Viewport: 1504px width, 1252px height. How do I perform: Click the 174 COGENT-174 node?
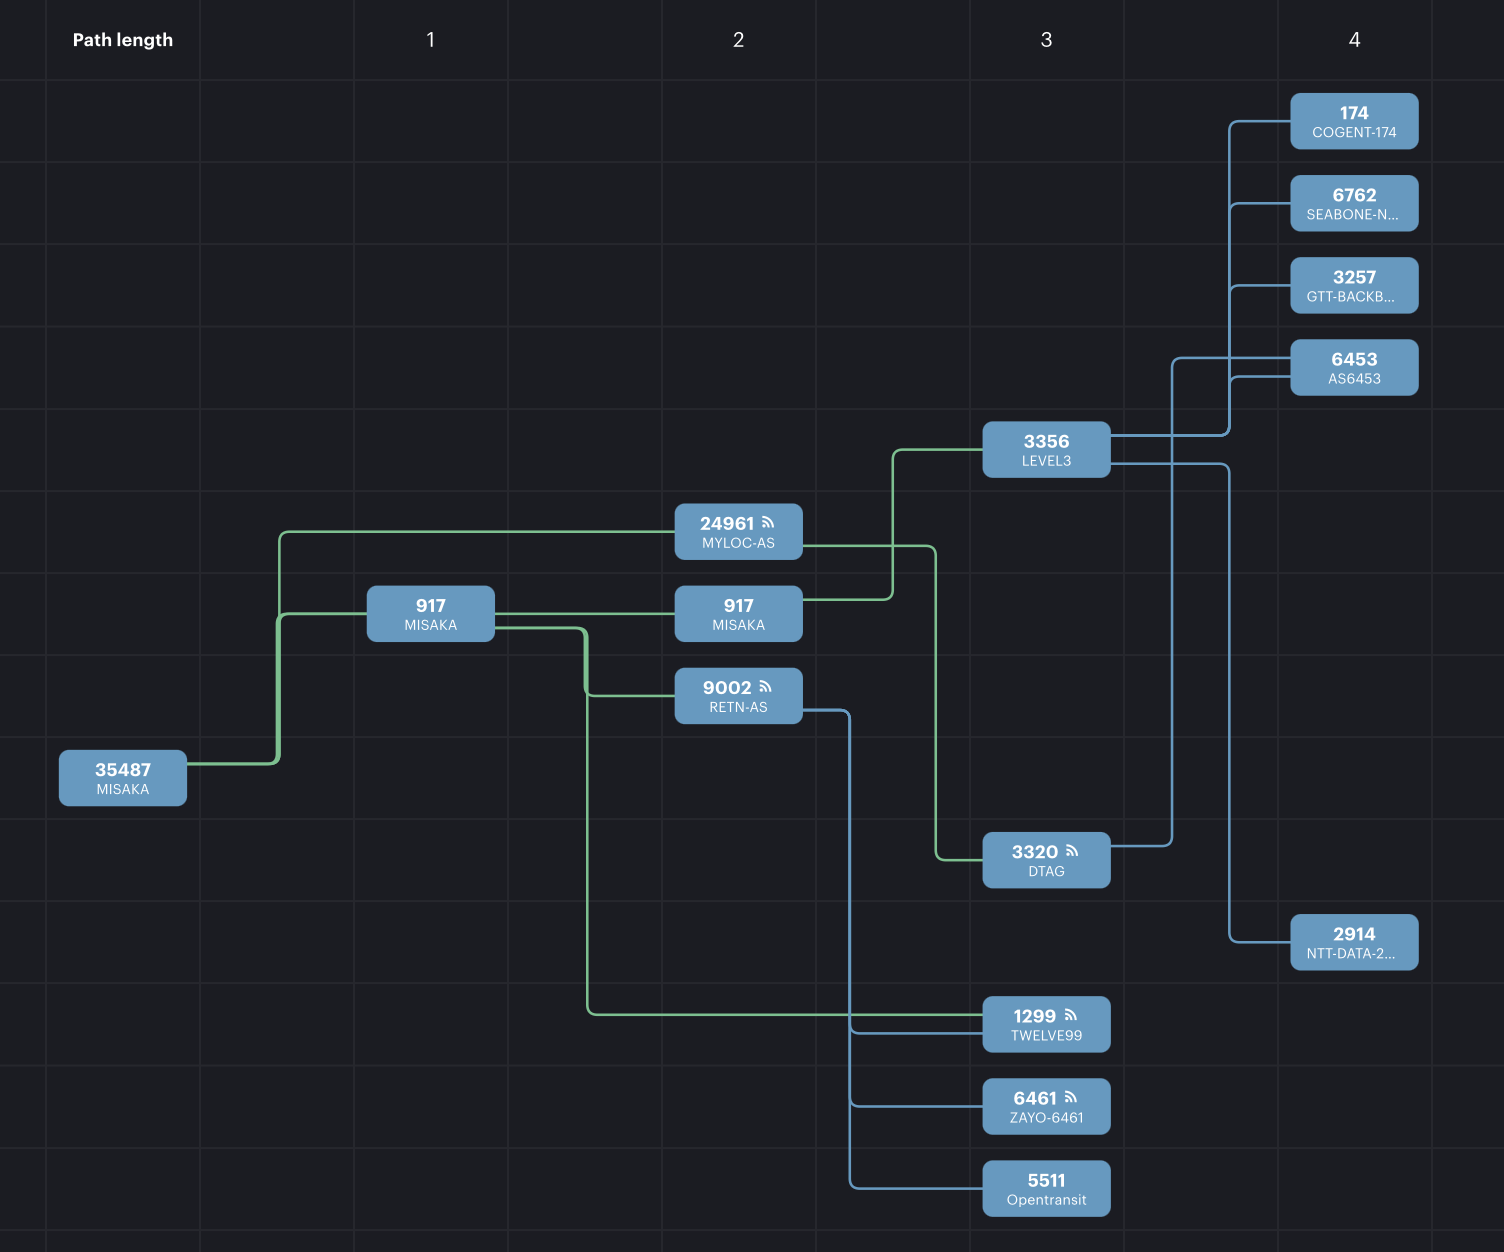1354,121
